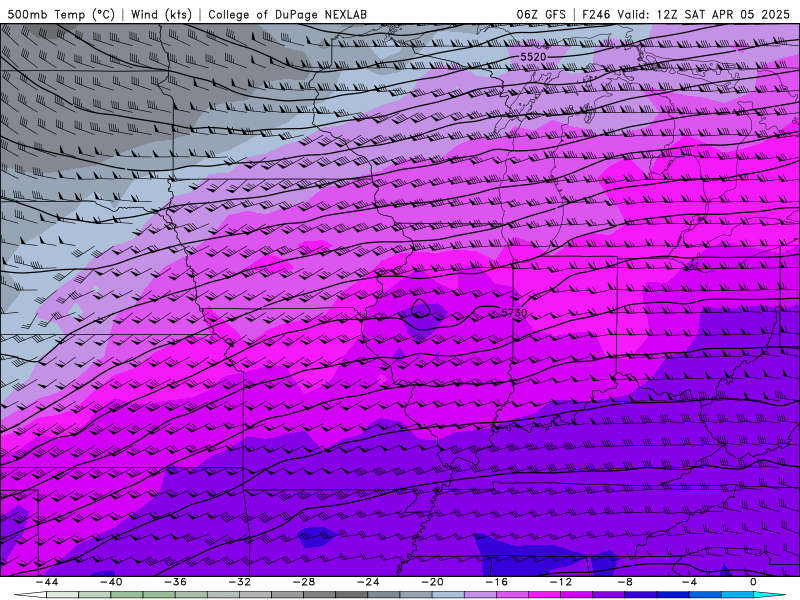Click the "College of DuPage NEXLAB" credit text

pos(287,14)
